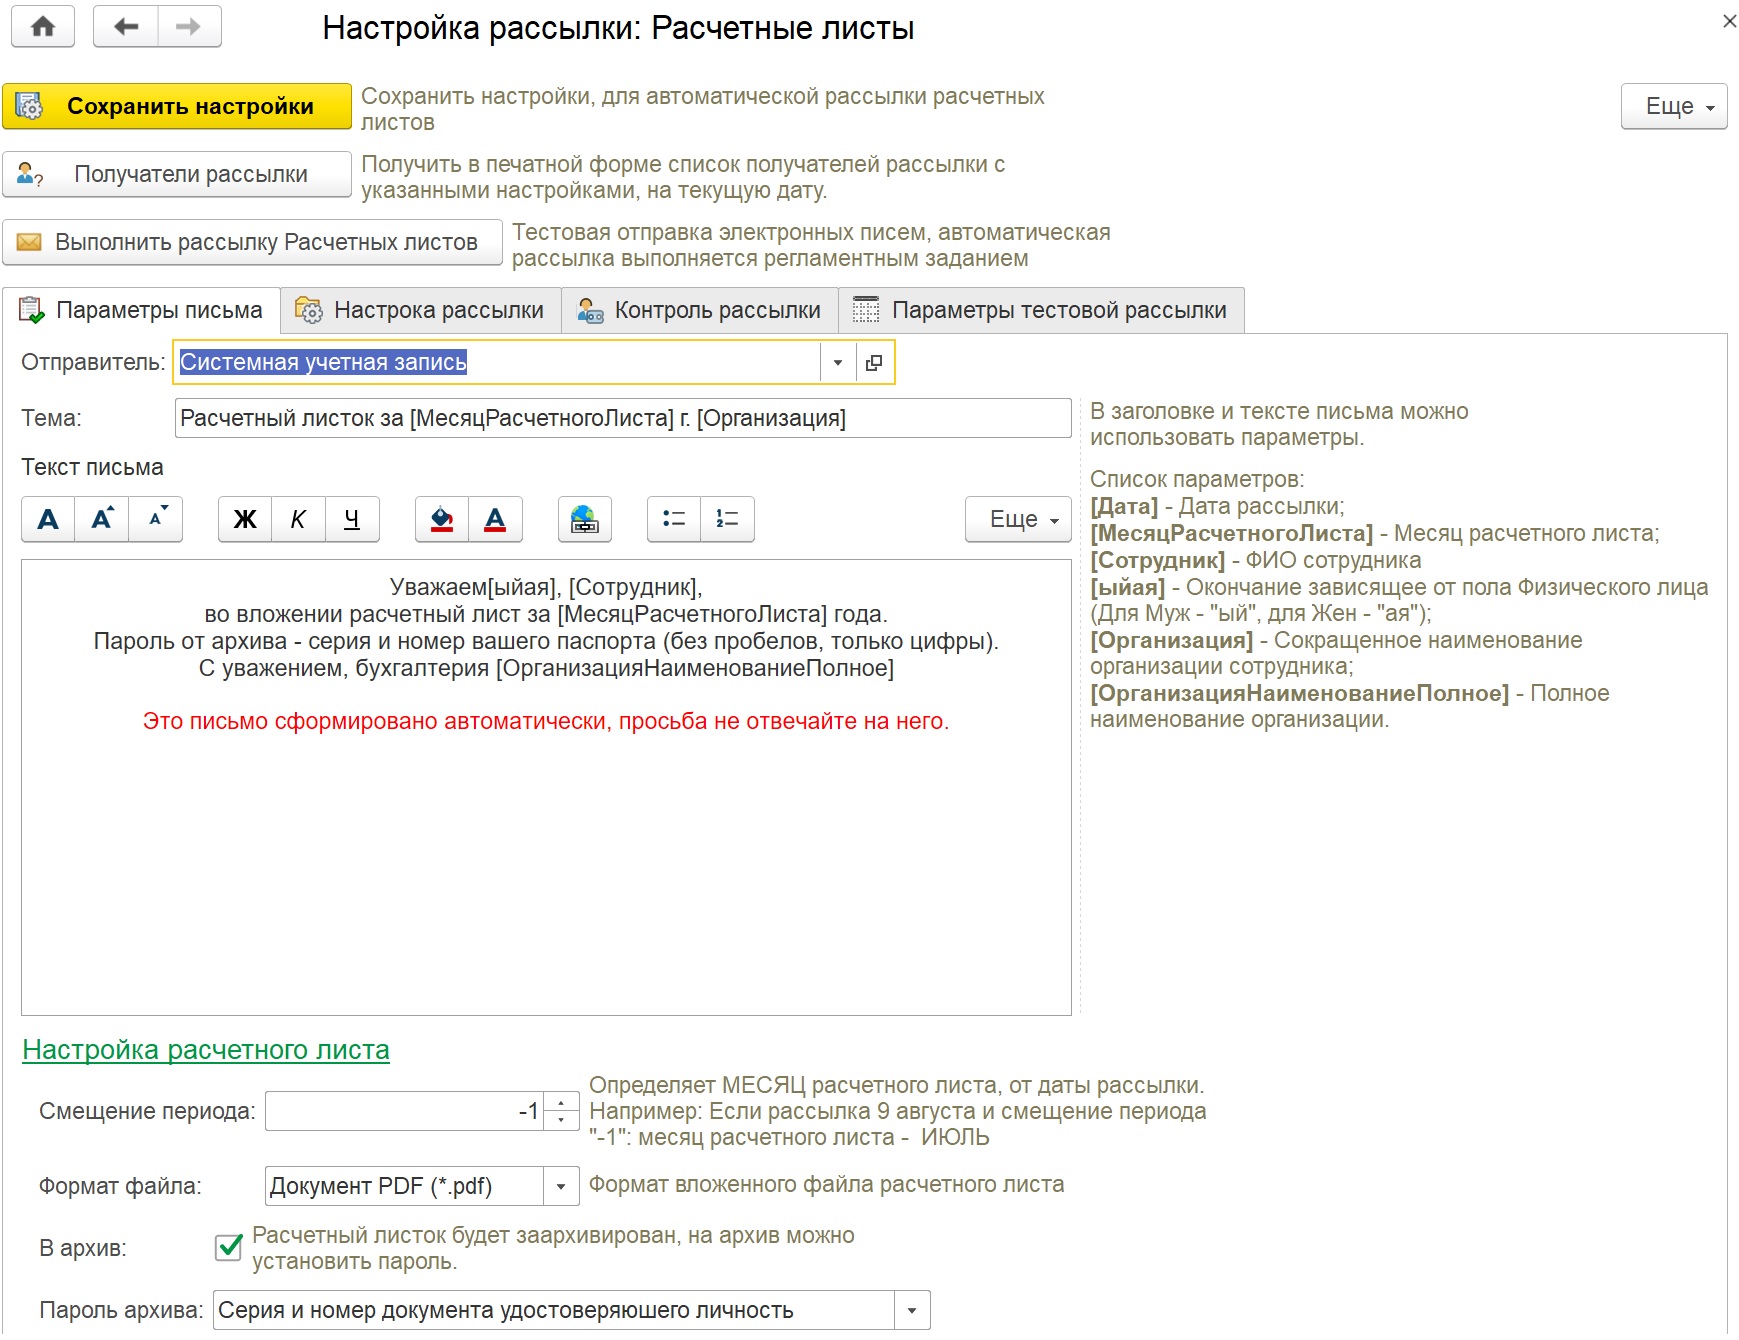The width and height of the screenshot is (1739, 1340).
Task: Click [МесяцРасчетногоЛиста] parameter in list
Action: [x=1231, y=533]
